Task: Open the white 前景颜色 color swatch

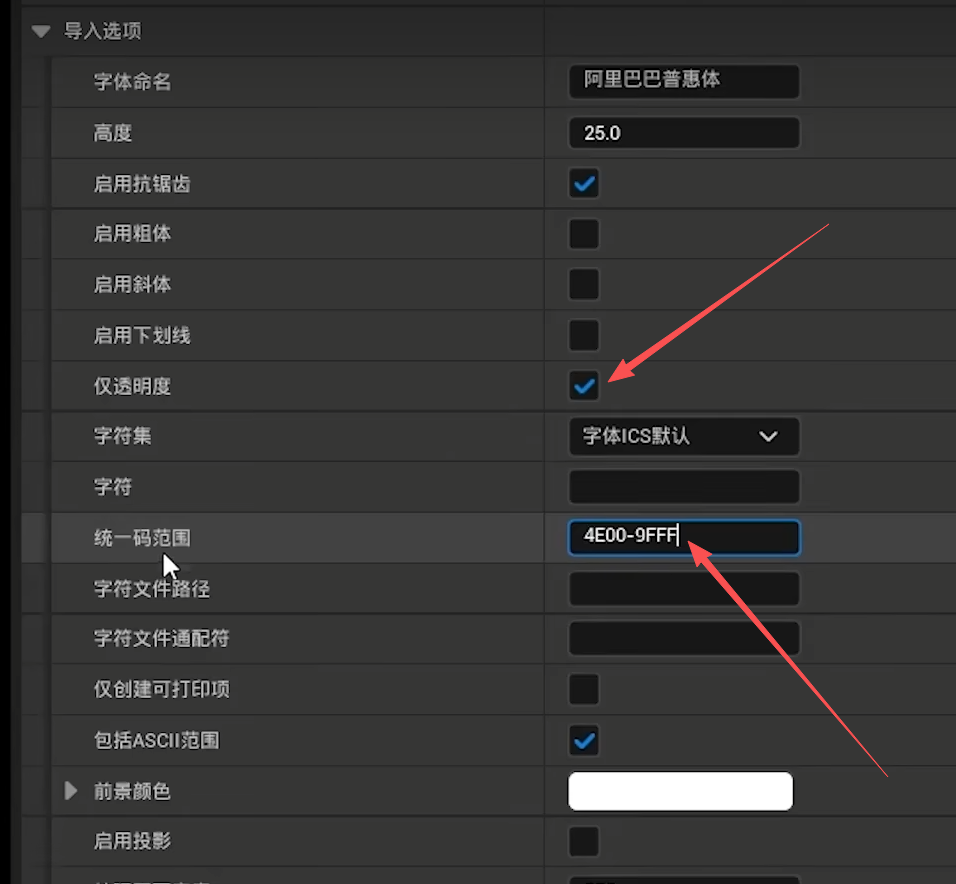Action: coord(680,791)
